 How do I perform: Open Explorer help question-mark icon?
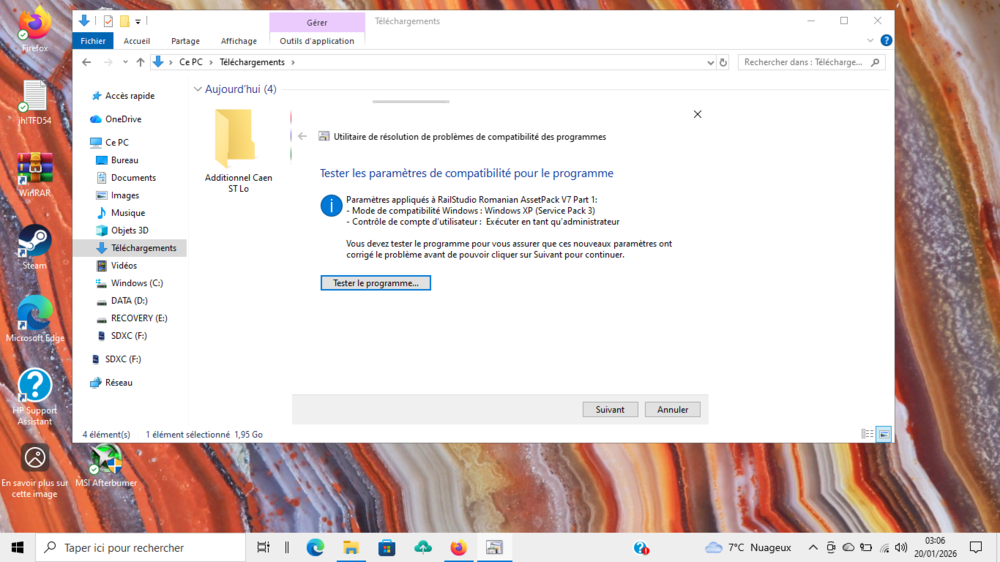tap(886, 40)
